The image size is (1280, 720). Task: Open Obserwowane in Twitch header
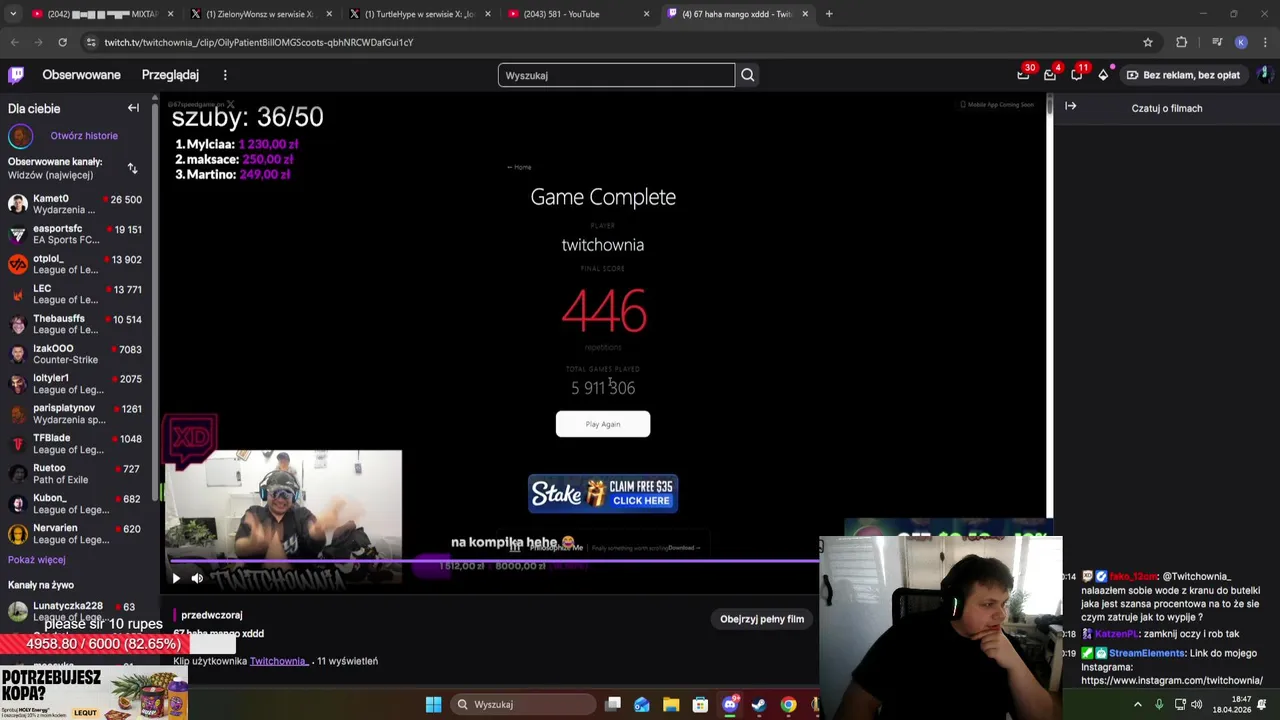(x=81, y=75)
